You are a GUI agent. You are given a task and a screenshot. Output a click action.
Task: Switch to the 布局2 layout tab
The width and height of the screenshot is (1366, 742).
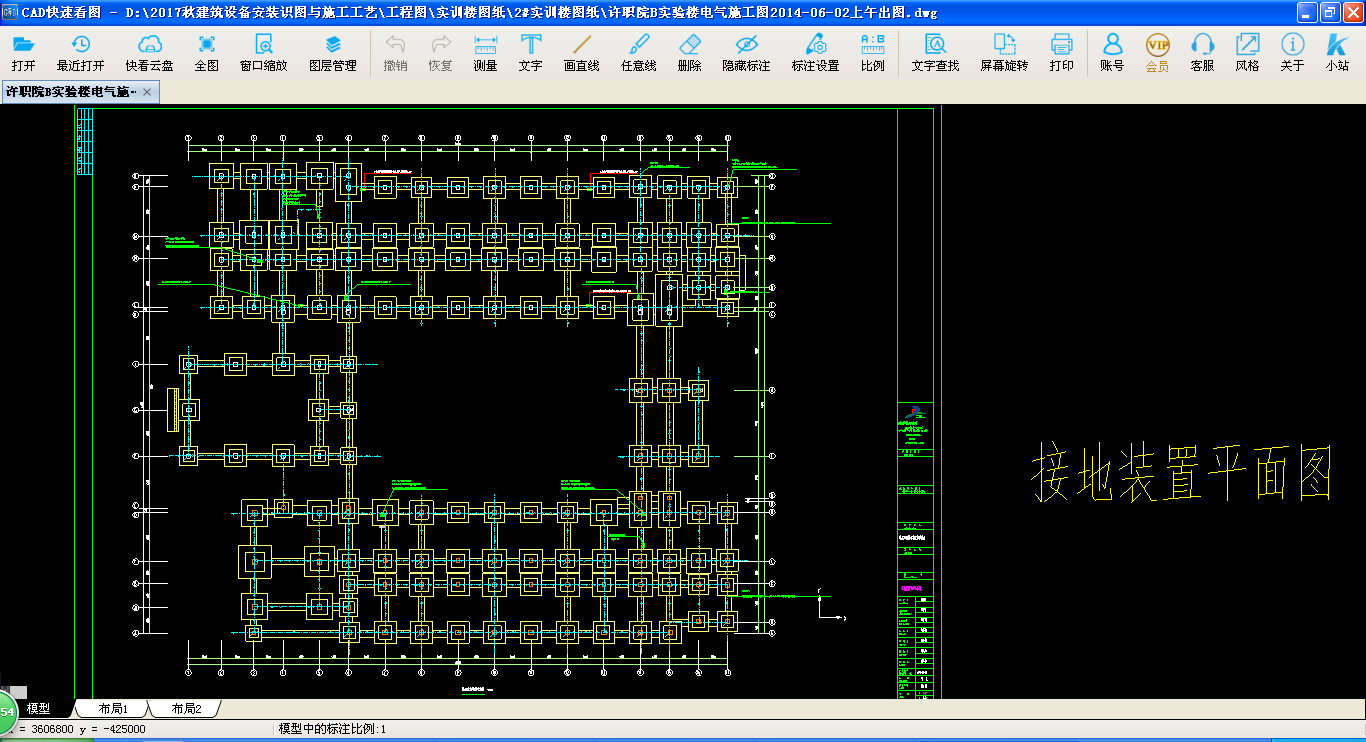[185, 708]
